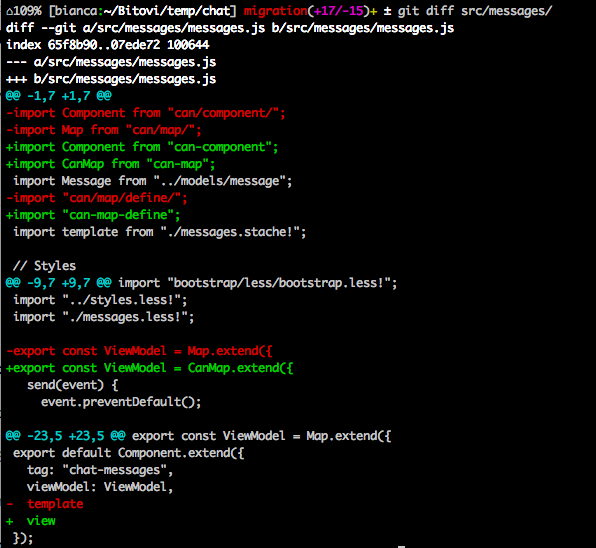This screenshot has height=548, width=596.
Task: Click removed import "can/map/define/" line
Action: click(x=97, y=198)
